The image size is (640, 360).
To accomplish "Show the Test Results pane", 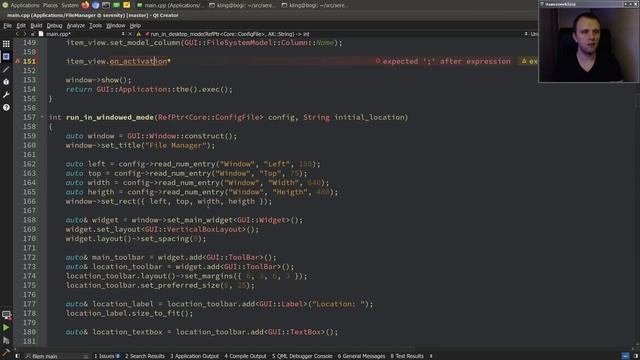I will click(407, 356).
